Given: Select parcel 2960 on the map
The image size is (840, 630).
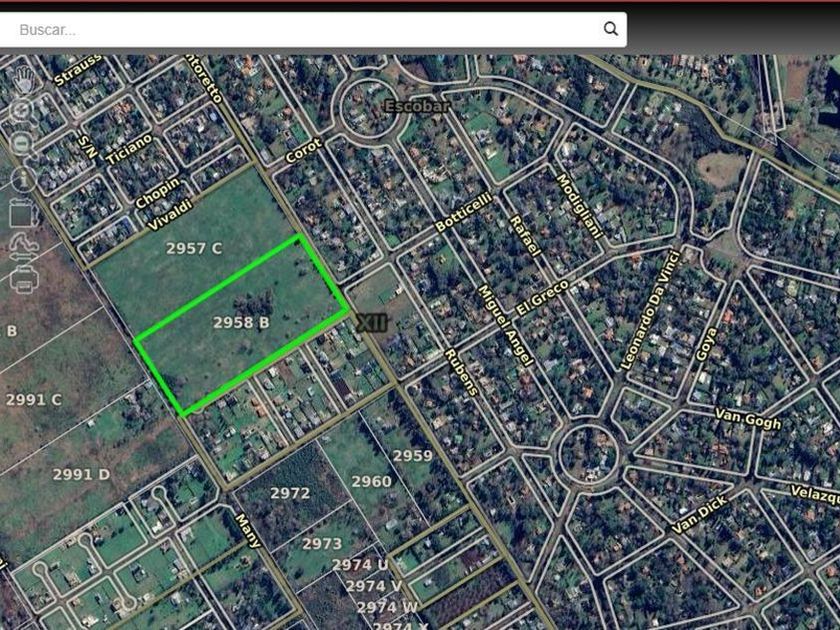Looking at the screenshot, I should point(371,482).
